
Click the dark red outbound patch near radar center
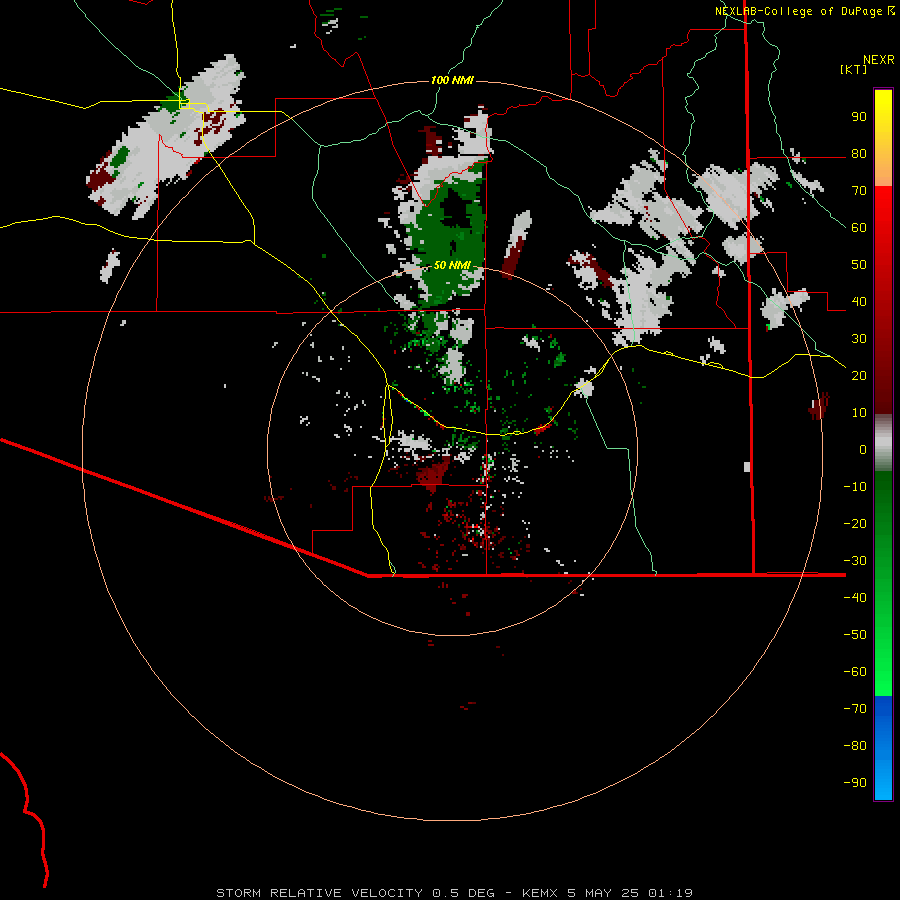pyautogui.click(x=435, y=475)
